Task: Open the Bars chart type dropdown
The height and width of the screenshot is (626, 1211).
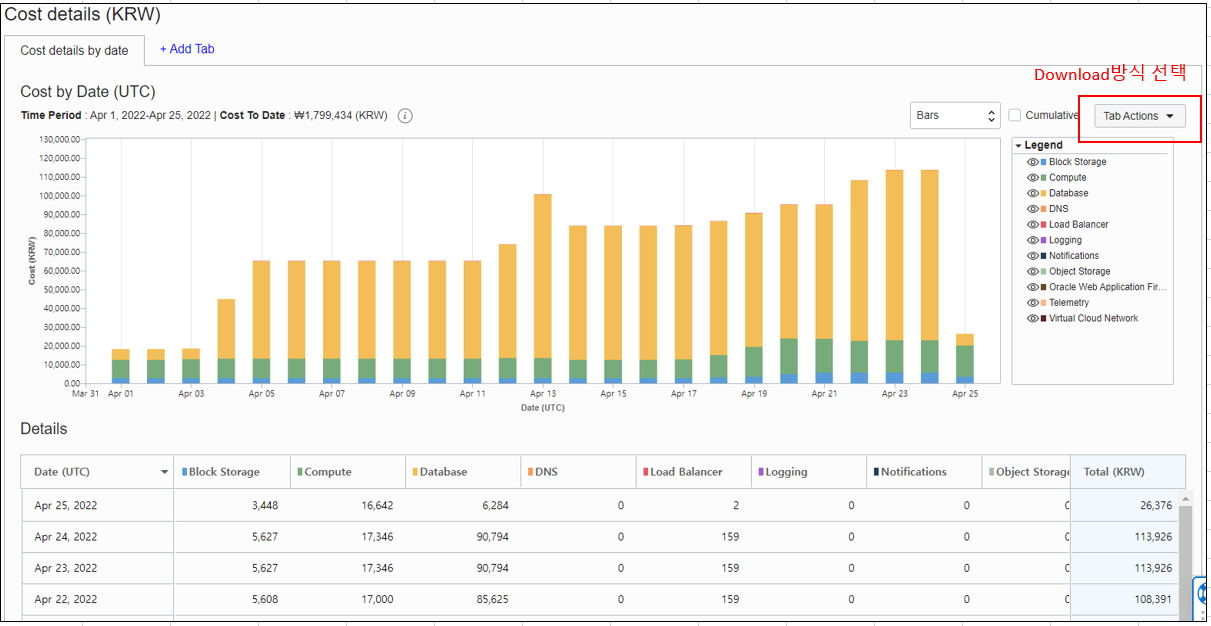Action: coord(955,116)
